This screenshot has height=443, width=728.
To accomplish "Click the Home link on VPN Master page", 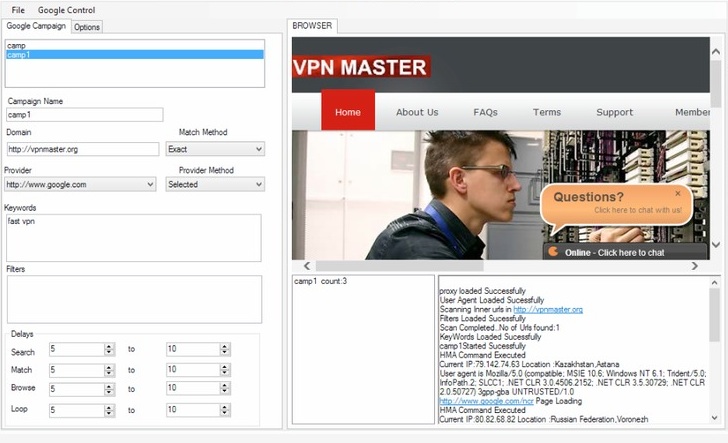I will pyautogui.click(x=348, y=111).
